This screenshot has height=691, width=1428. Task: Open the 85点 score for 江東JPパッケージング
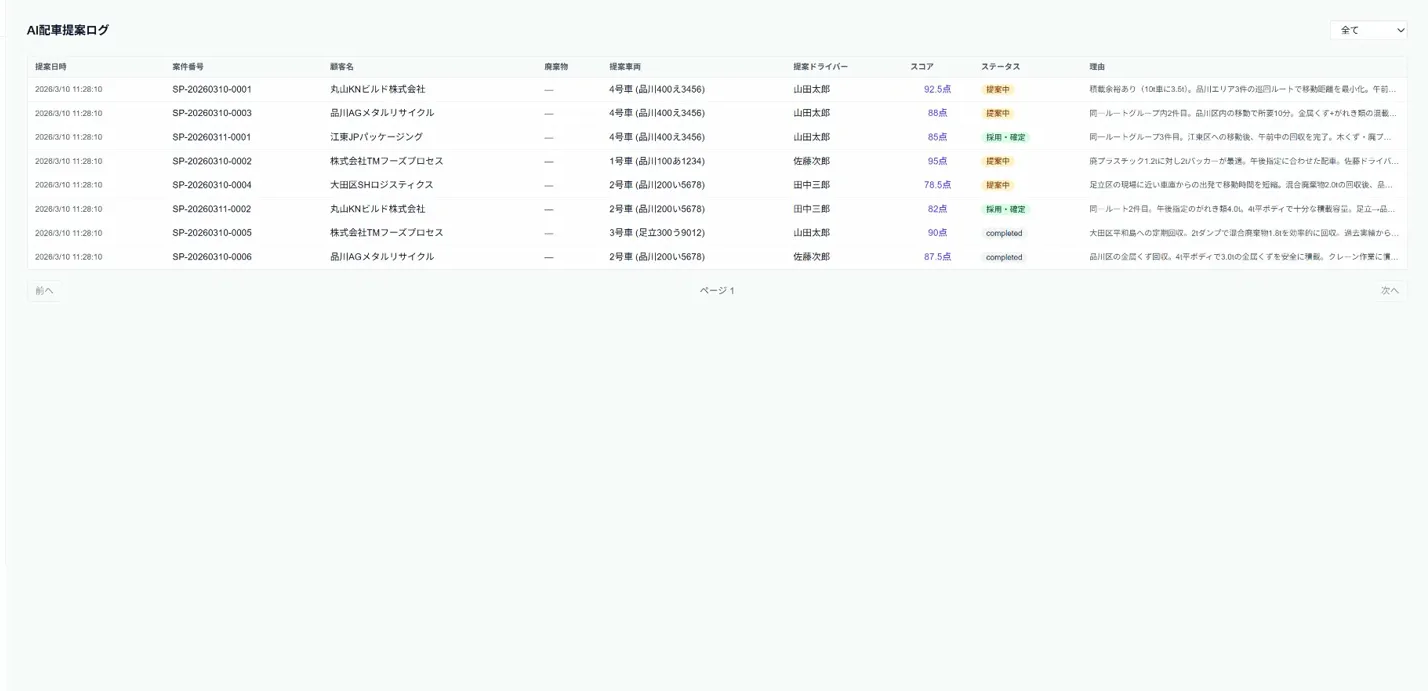[940, 136]
